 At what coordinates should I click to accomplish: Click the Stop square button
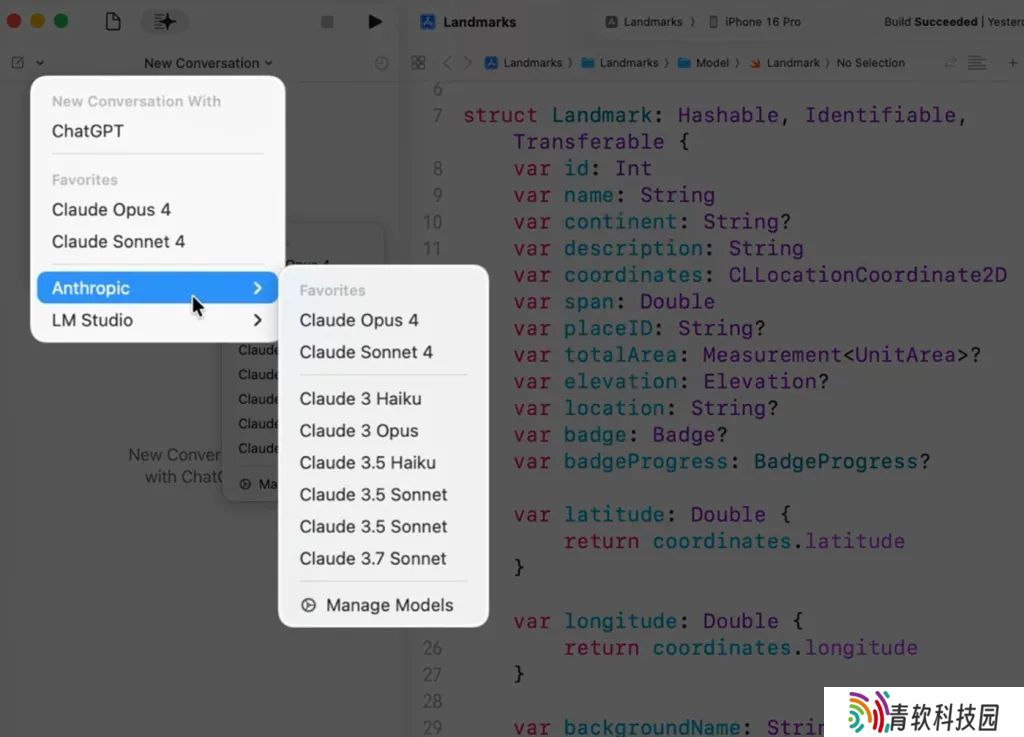pos(327,21)
